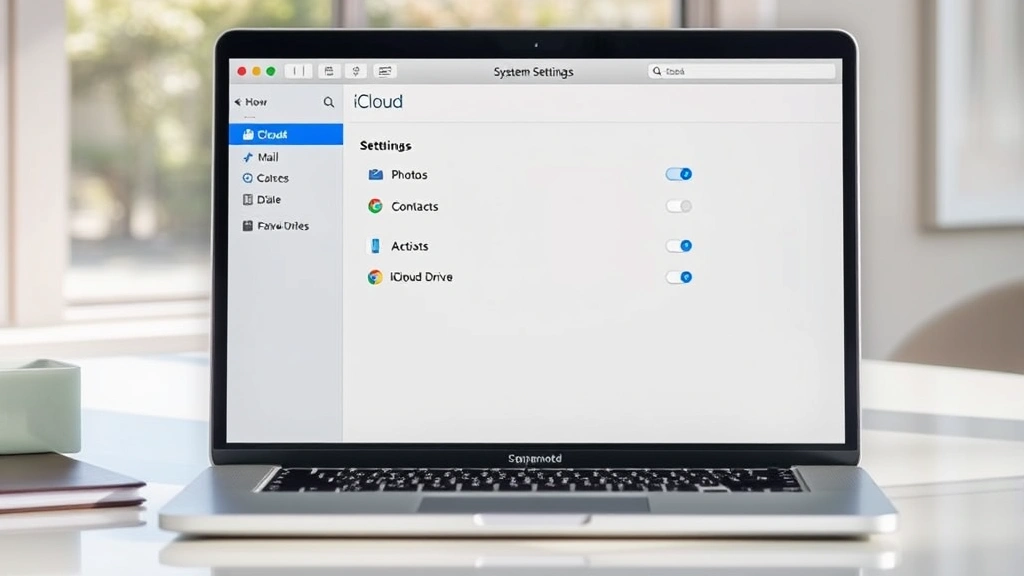Collapse back using the sidebar chevron
Screen dimensions: 1024x576
tap(237, 101)
